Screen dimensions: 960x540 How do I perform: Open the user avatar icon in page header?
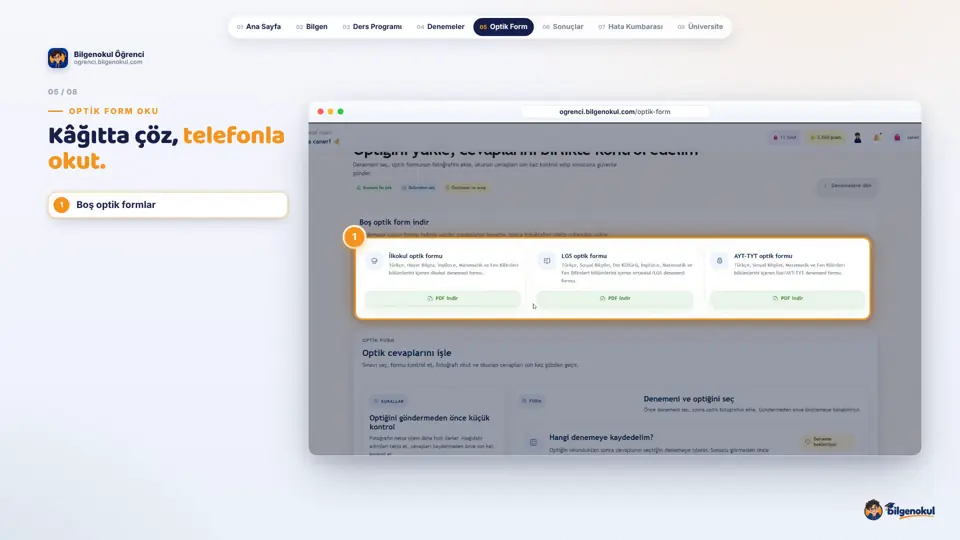(x=857, y=138)
